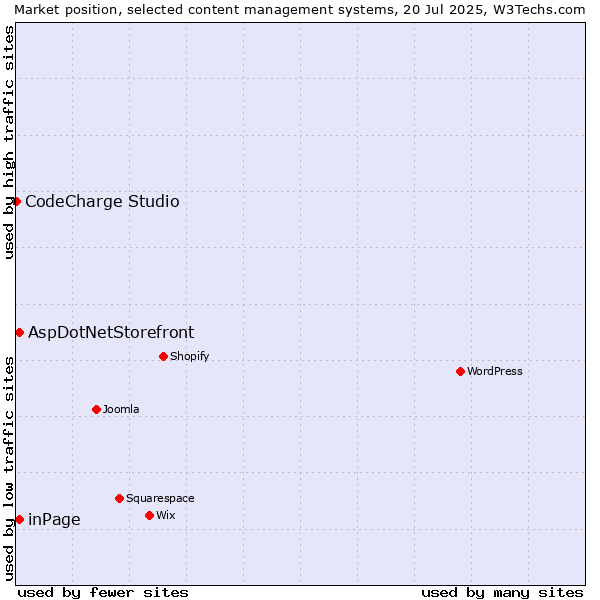
Task: Select the 'Wix' label text
Action: [x=166, y=515]
